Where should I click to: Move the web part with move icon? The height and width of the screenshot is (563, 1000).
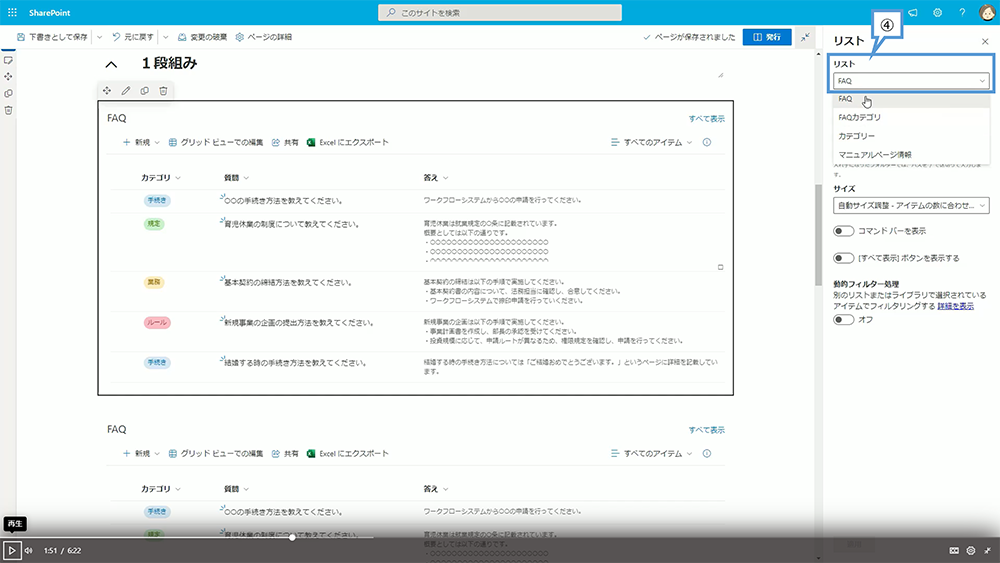coord(107,91)
